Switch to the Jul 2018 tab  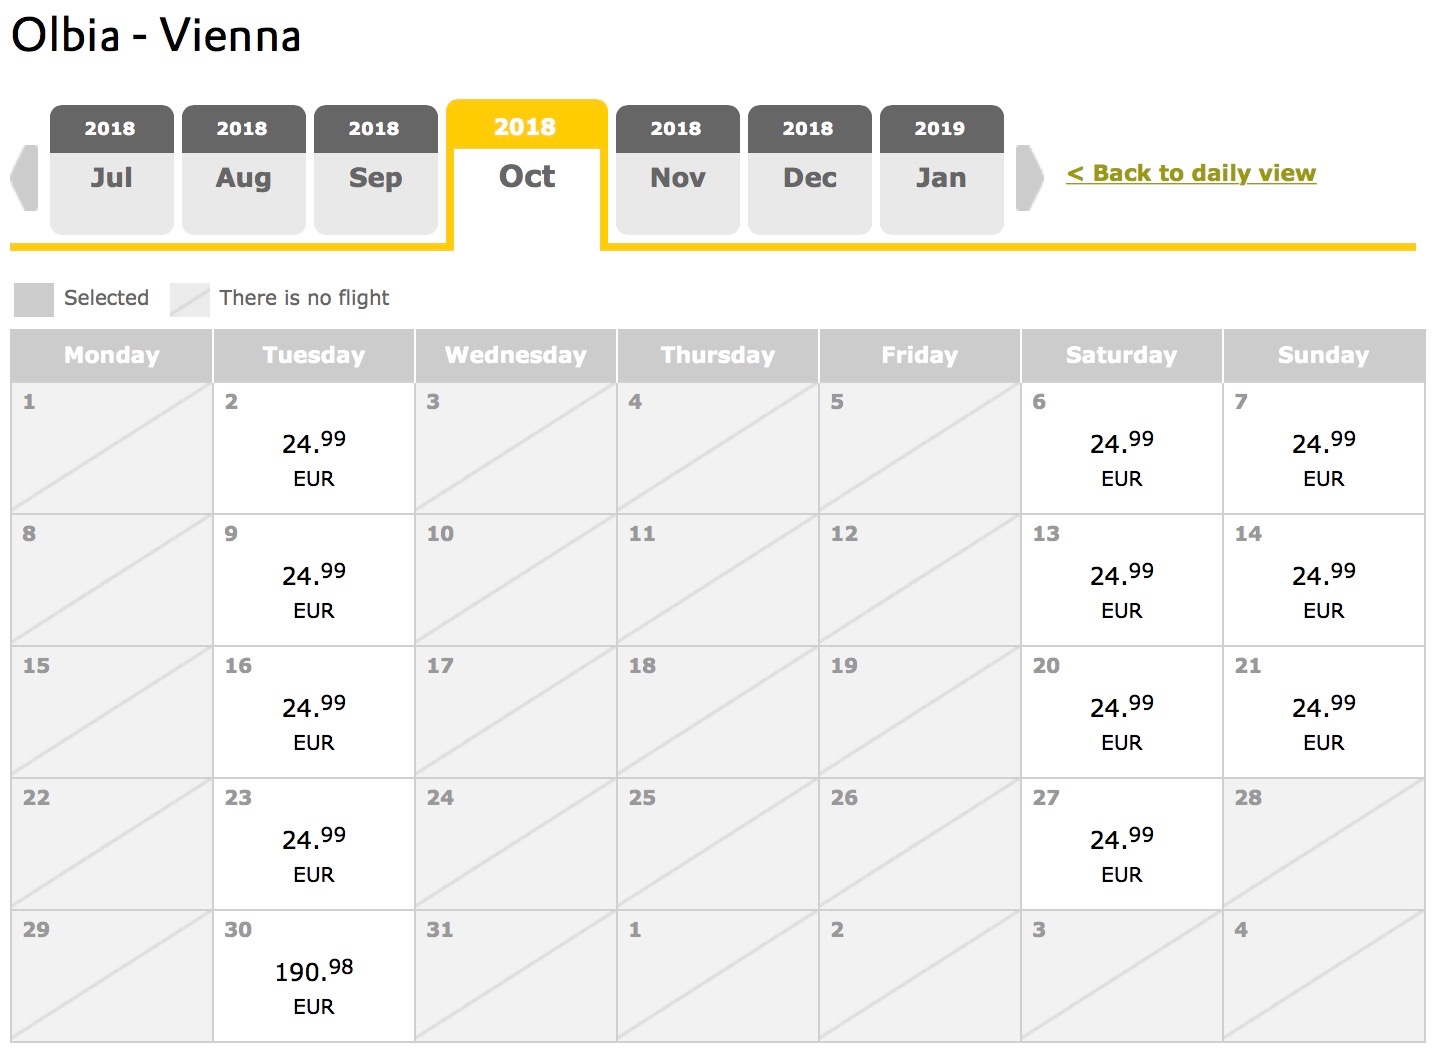pos(112,169)
